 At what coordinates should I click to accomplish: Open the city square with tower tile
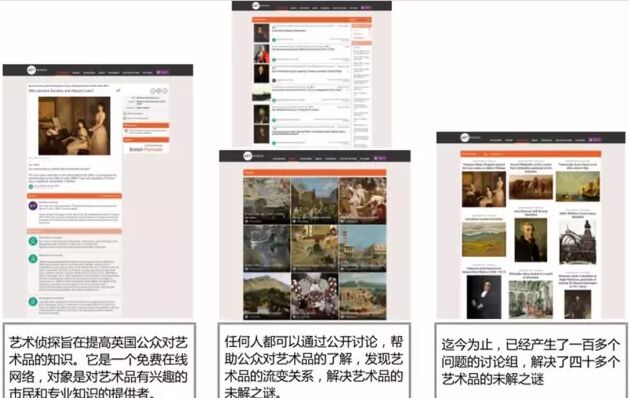[x=363, y=248]
